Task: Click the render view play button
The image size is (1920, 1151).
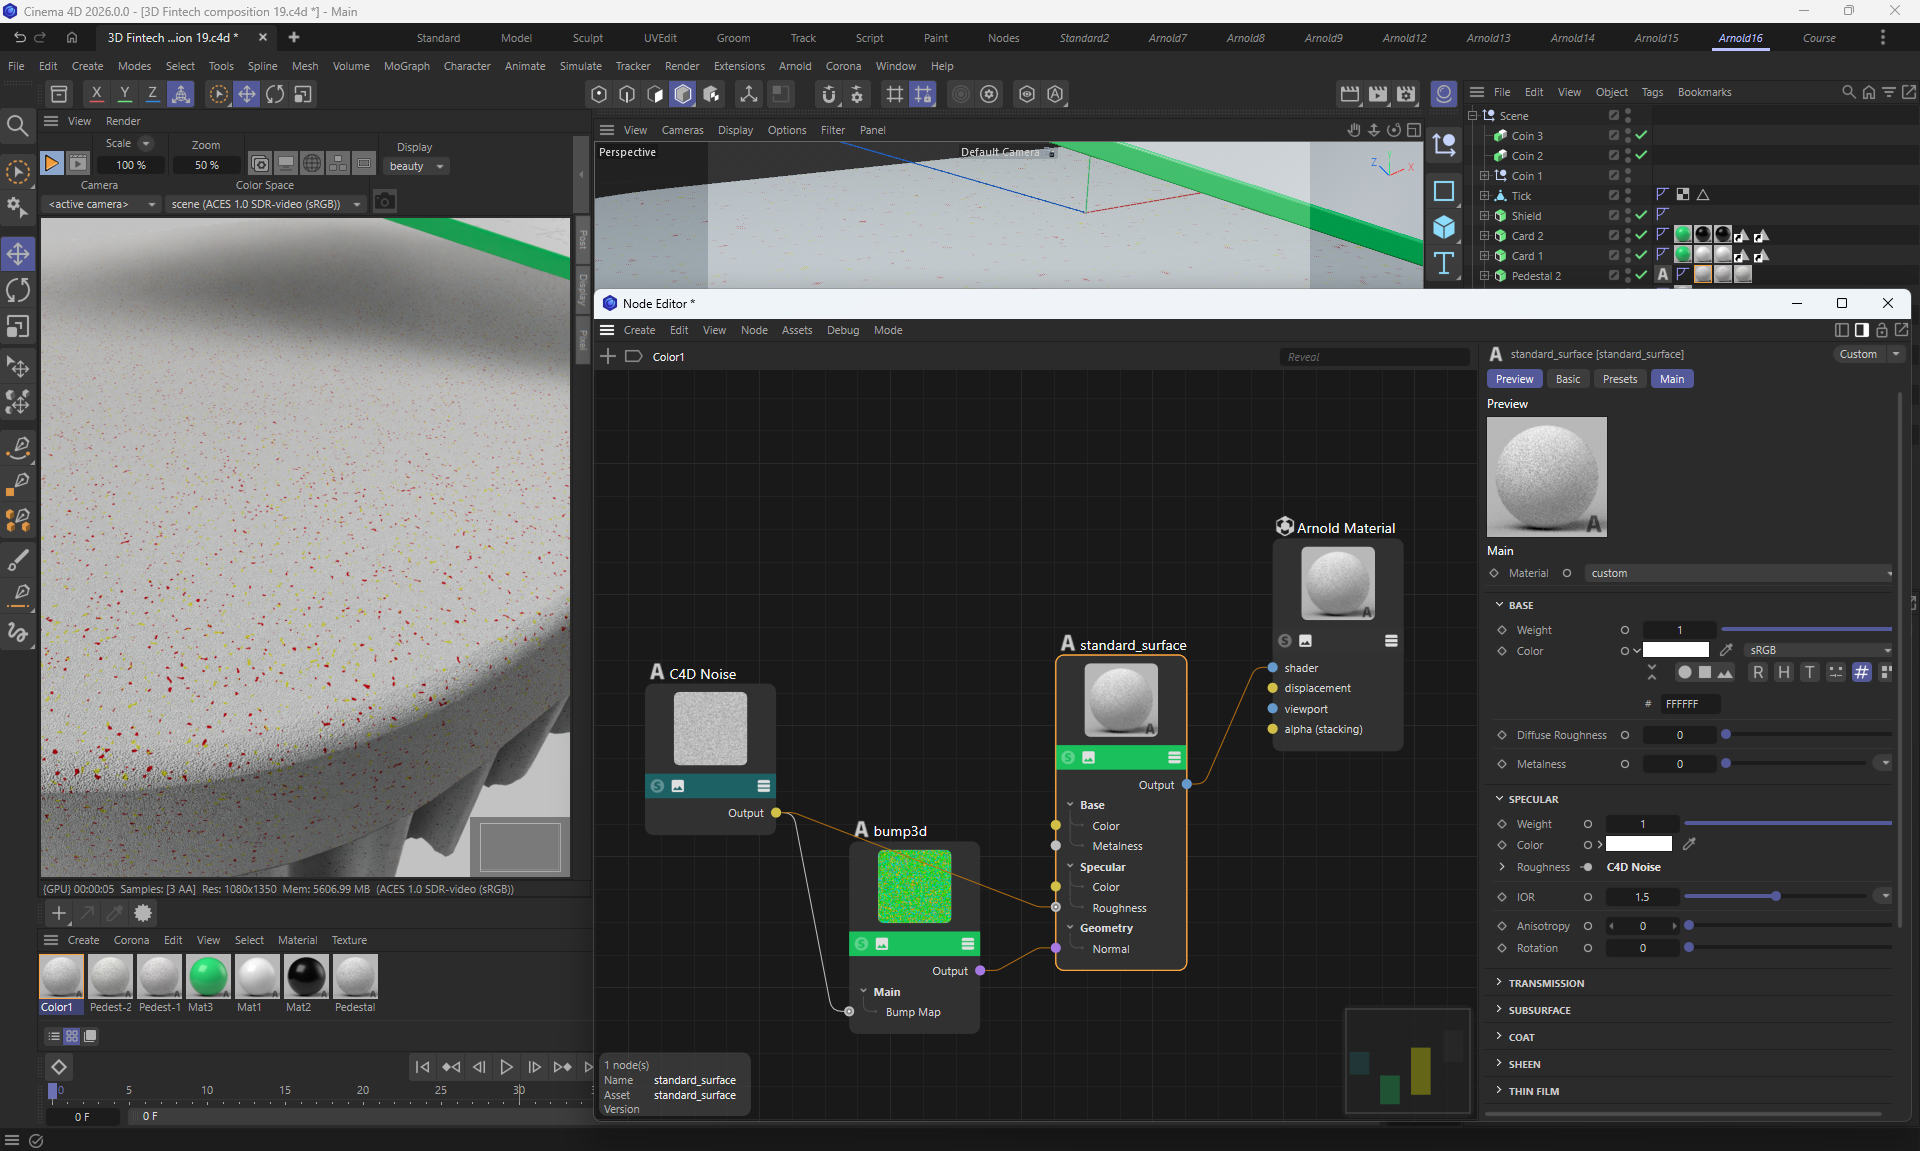Action: click(x=52, y=163)
